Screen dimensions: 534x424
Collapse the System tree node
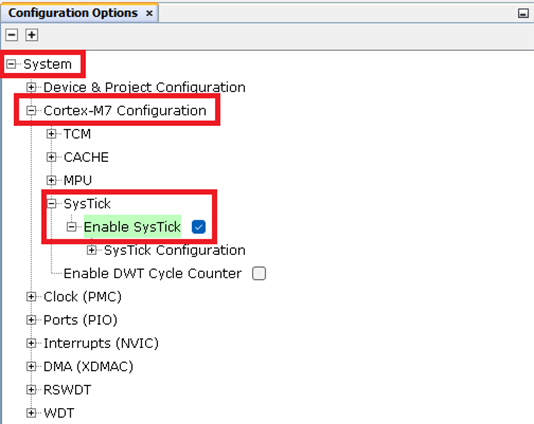(x=11, y=64)
